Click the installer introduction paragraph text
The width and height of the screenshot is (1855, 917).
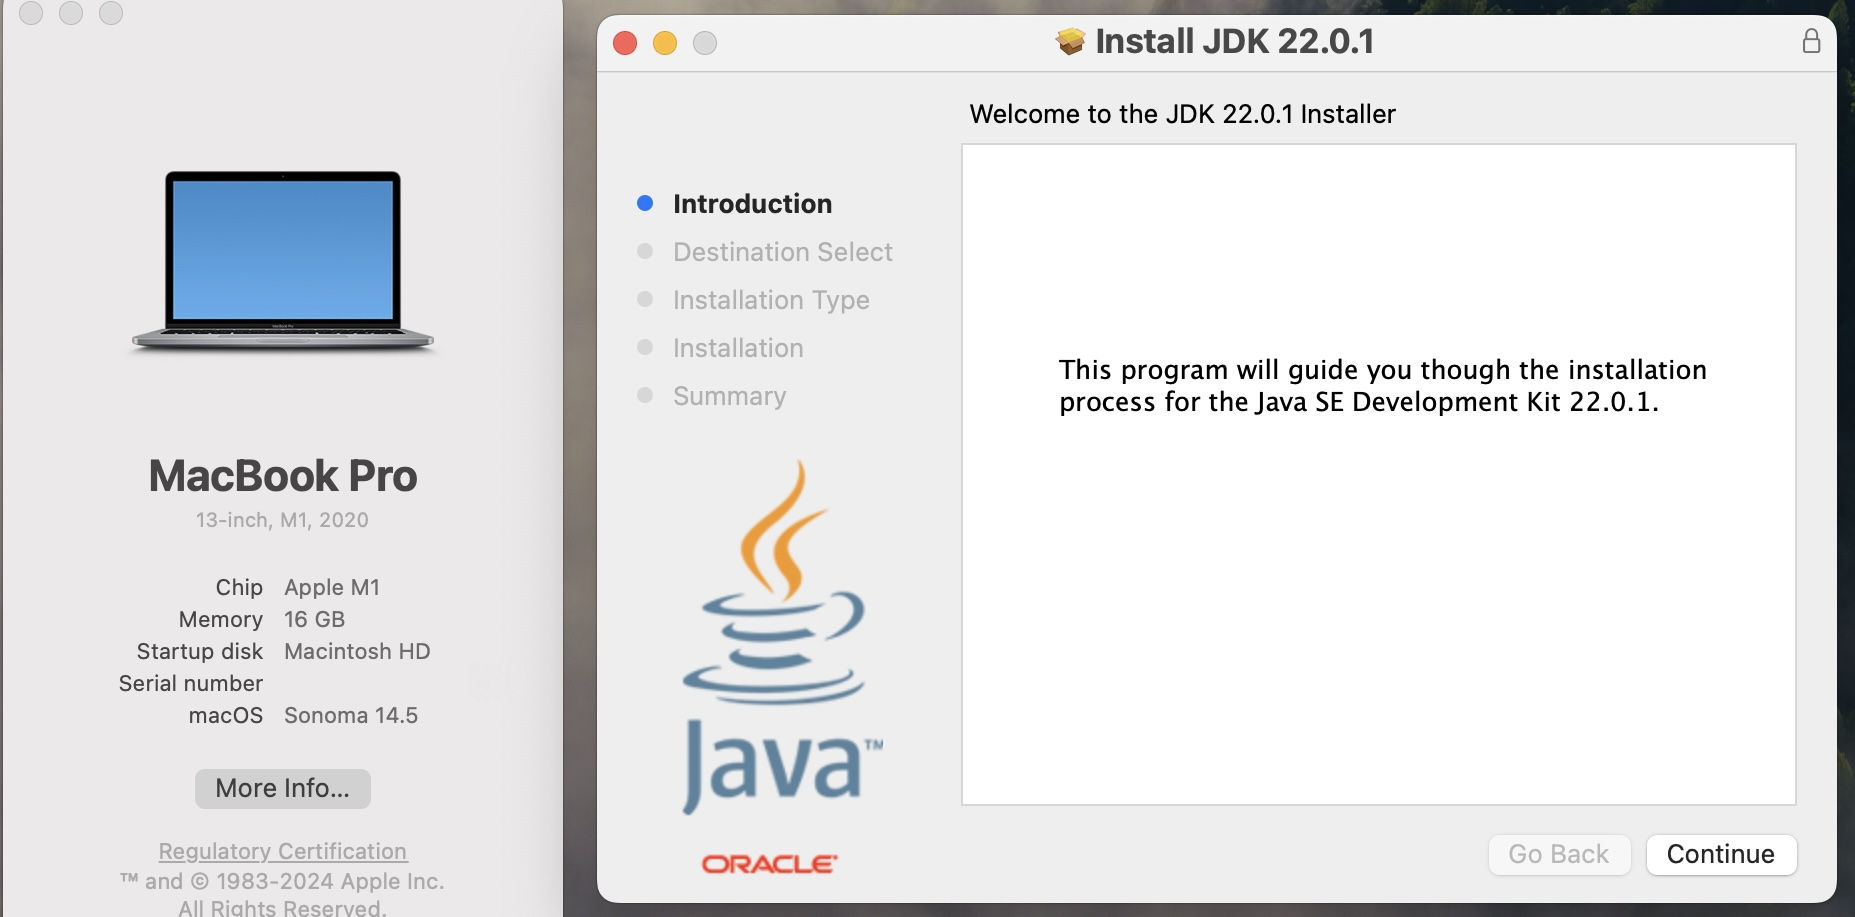coord(1383,386)
